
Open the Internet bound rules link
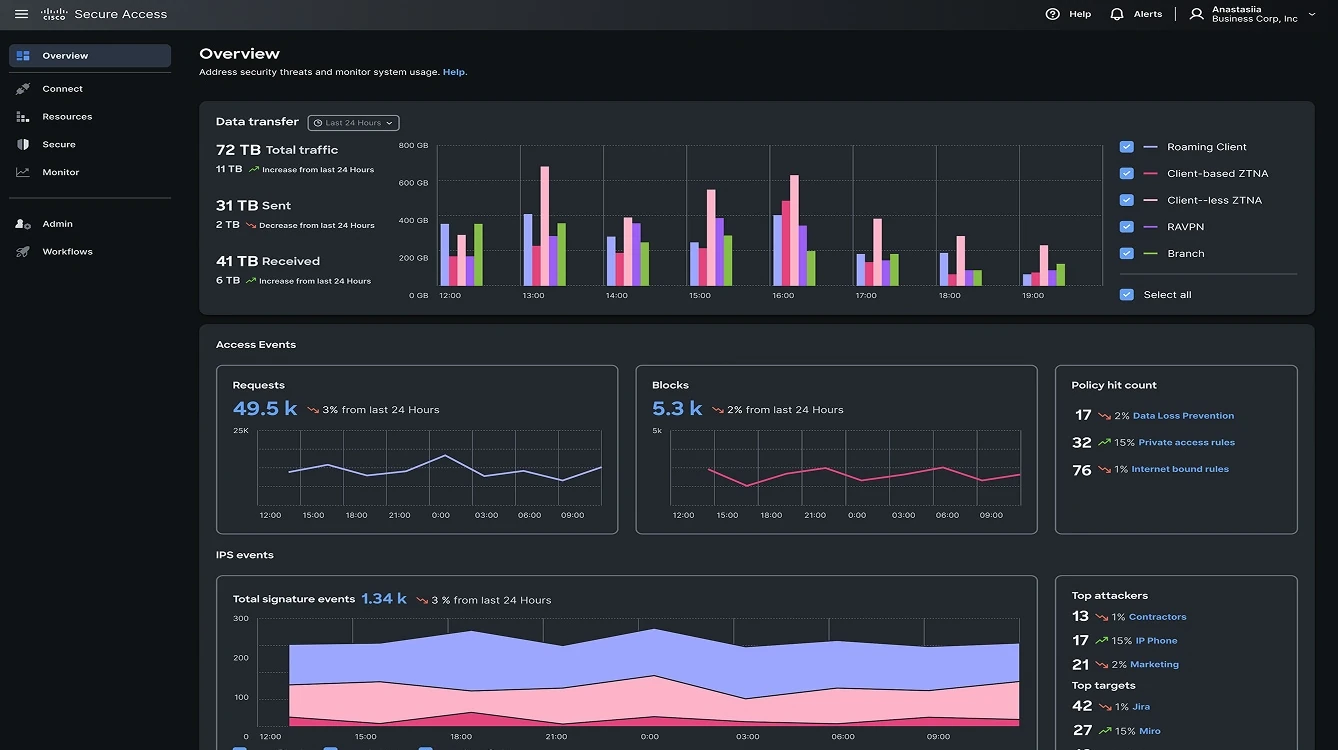1180,469
